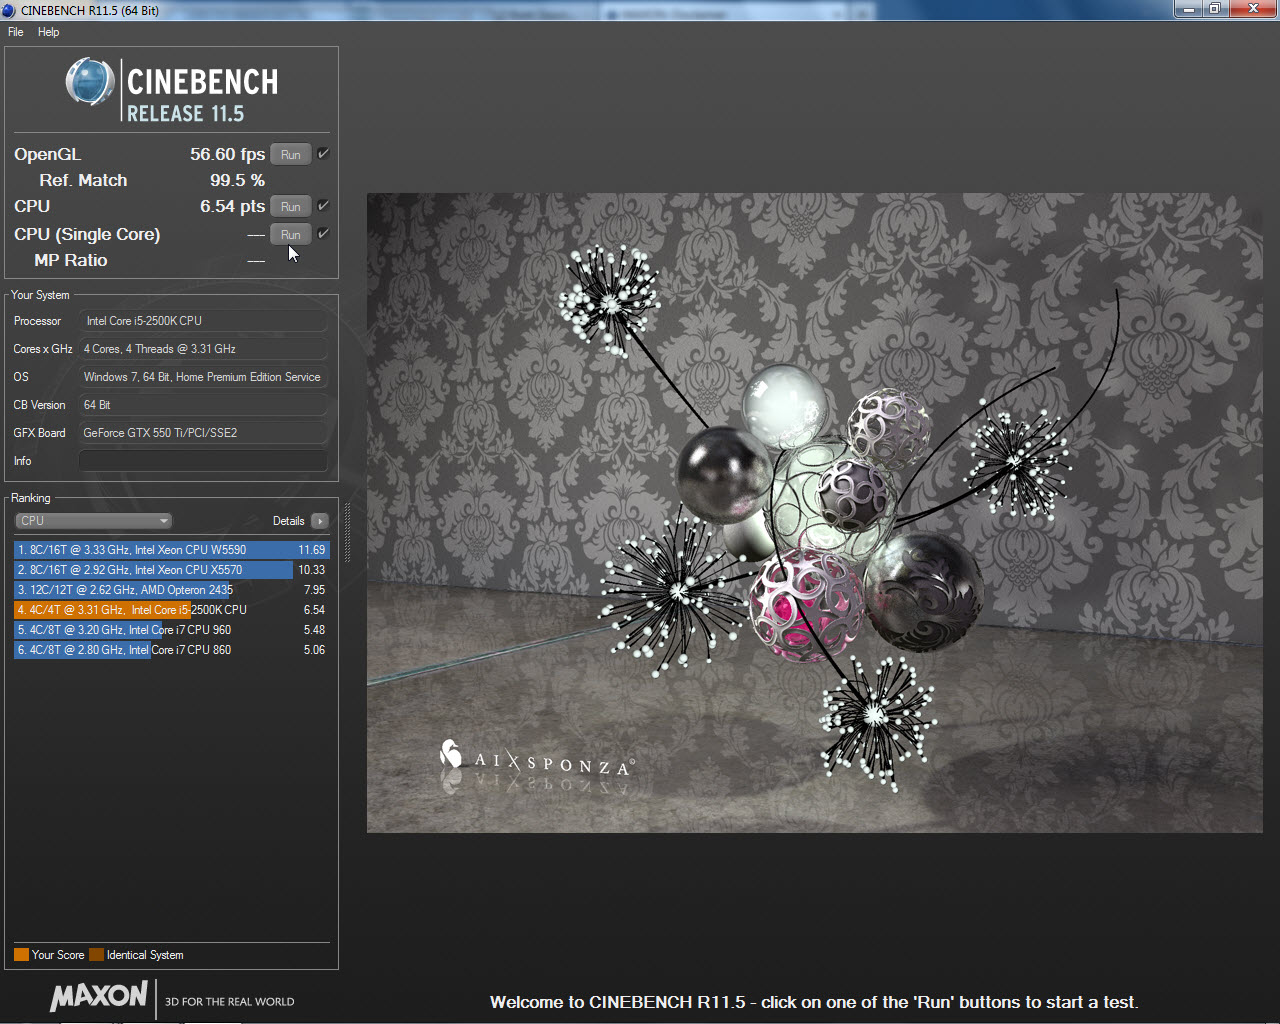Click the CPU score 6.54 pts
This screenshot has width=1280, height=1024.
tap(232, 206)
